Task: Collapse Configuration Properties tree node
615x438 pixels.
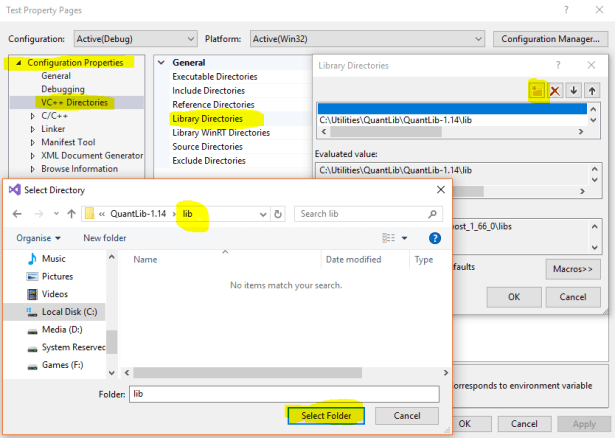Action: pyautogui.click(x=18, y=62)
